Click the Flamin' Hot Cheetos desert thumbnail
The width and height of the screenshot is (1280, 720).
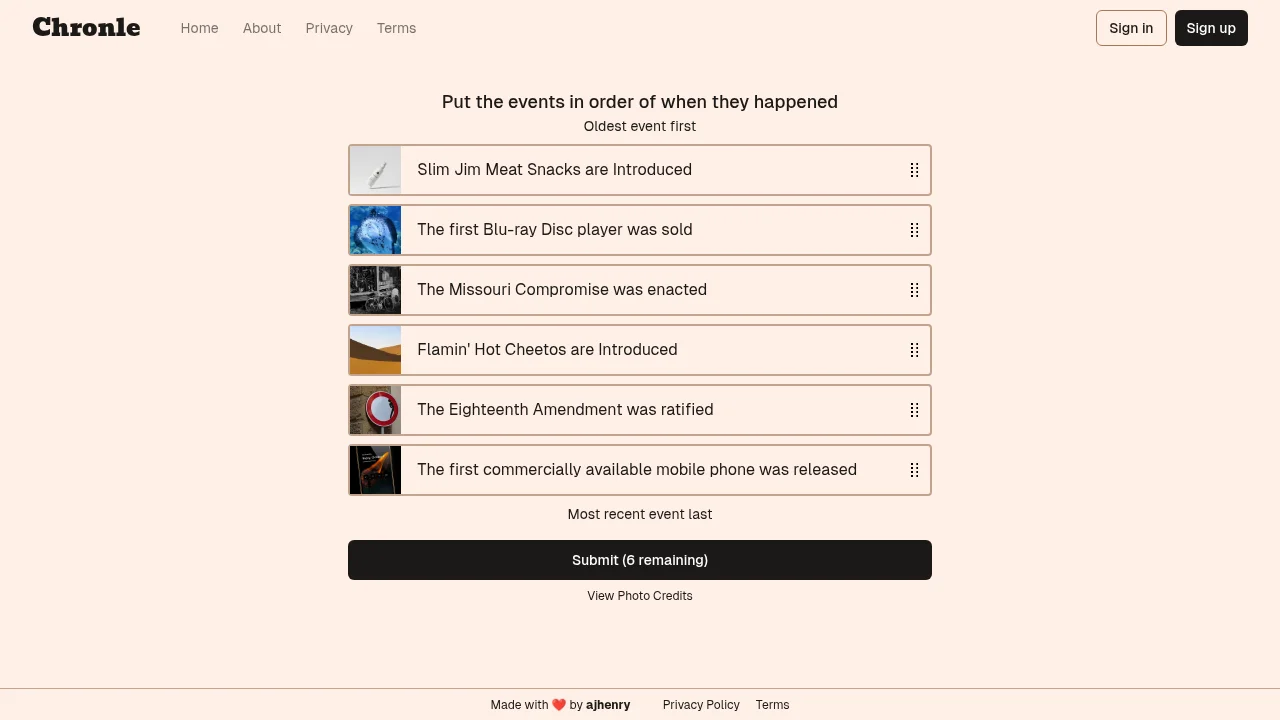click(376, 350)
